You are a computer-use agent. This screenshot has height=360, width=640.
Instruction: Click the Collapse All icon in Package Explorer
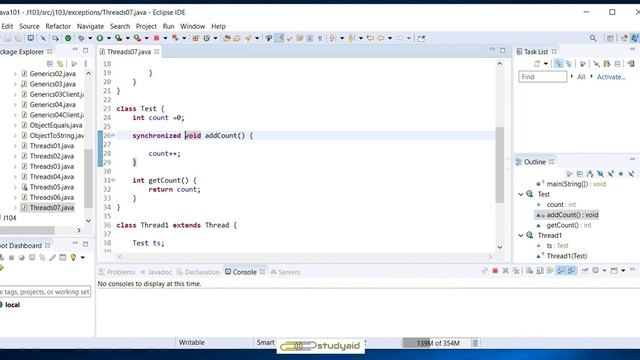(x=50, y=64)
